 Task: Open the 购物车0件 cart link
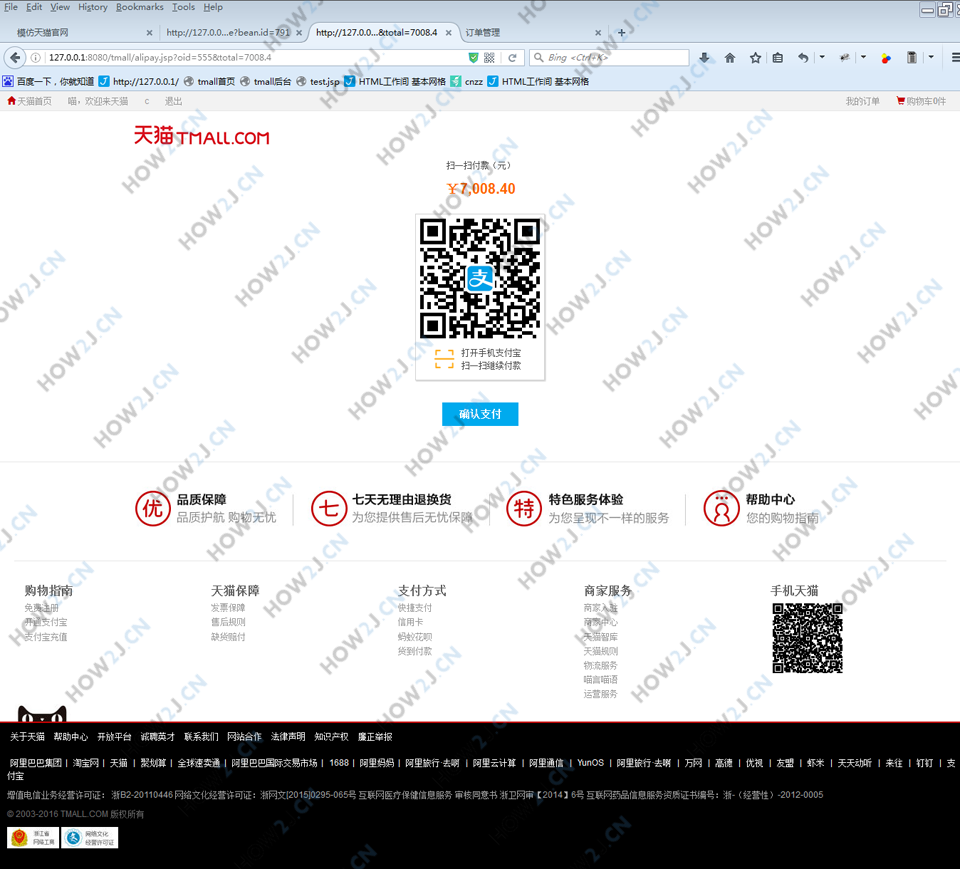(x=921, y=101)
